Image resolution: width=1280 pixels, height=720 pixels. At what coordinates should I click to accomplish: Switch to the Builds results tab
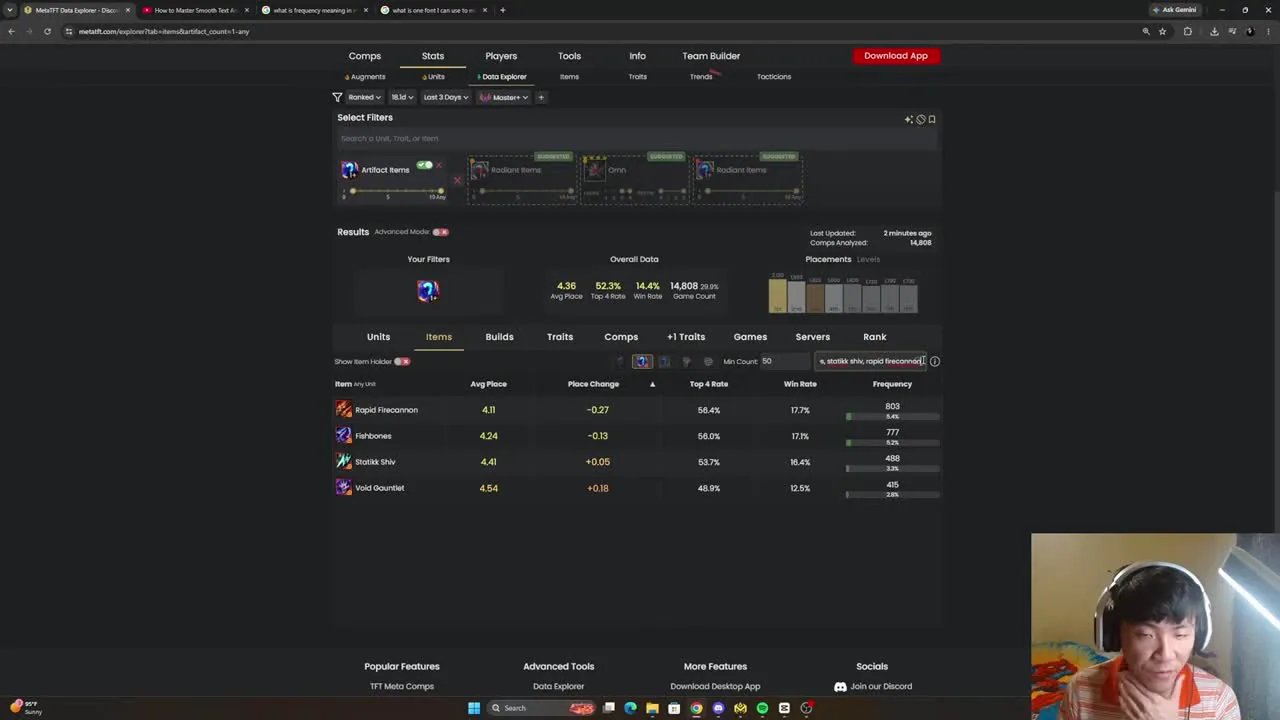(x=499, y=337)
